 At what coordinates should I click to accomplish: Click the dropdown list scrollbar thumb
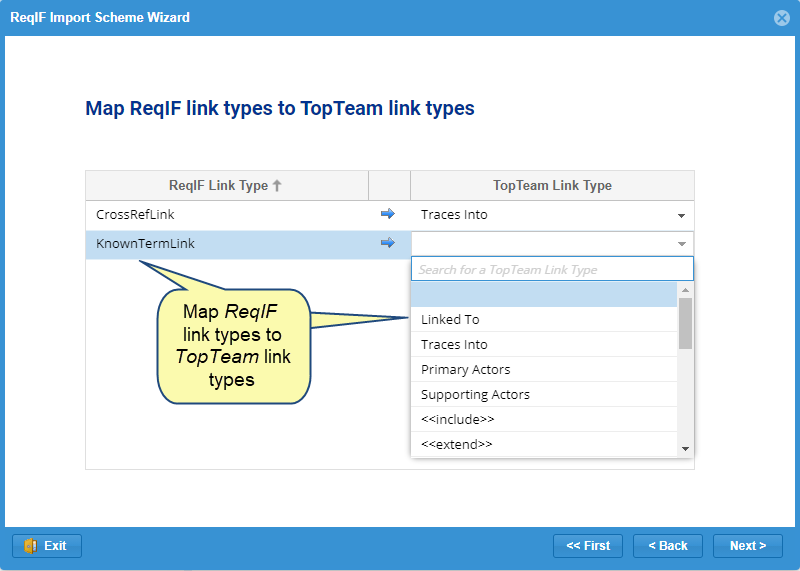(685, 324)
